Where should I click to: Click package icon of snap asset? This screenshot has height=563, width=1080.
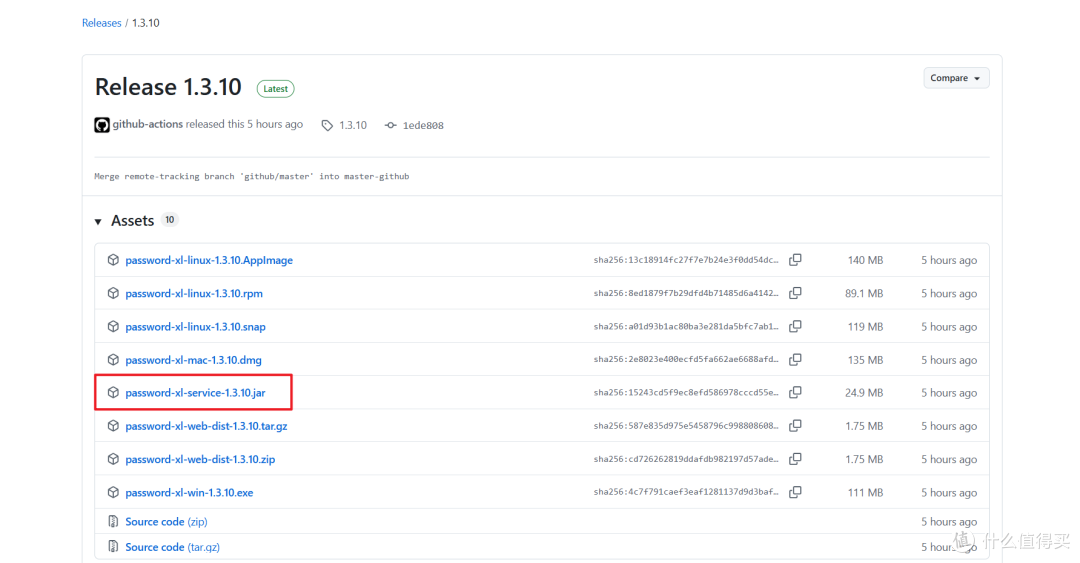[113, 326]
